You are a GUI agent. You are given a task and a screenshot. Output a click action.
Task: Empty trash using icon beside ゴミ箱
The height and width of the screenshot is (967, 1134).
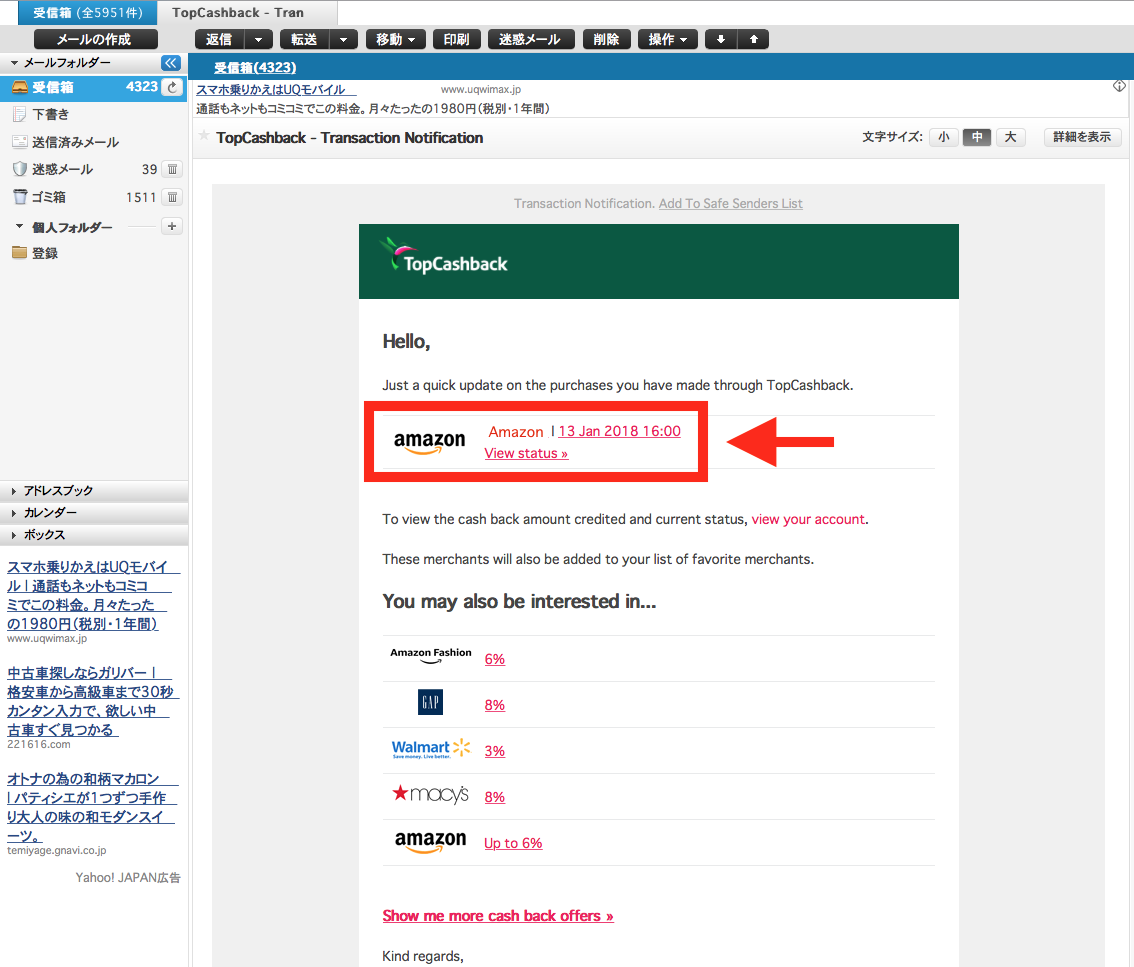click(x=172, y=197)
